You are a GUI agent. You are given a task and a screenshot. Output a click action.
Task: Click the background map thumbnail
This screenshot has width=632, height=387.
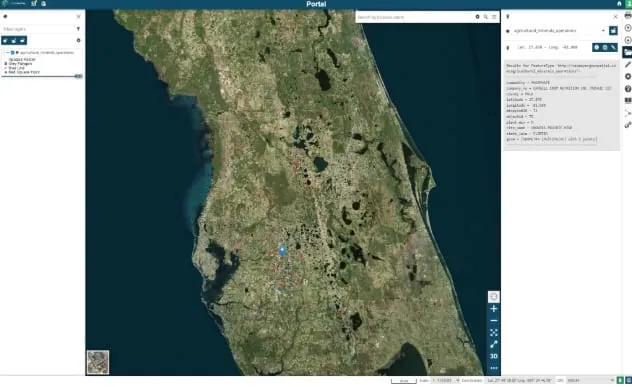click(98, 362)
